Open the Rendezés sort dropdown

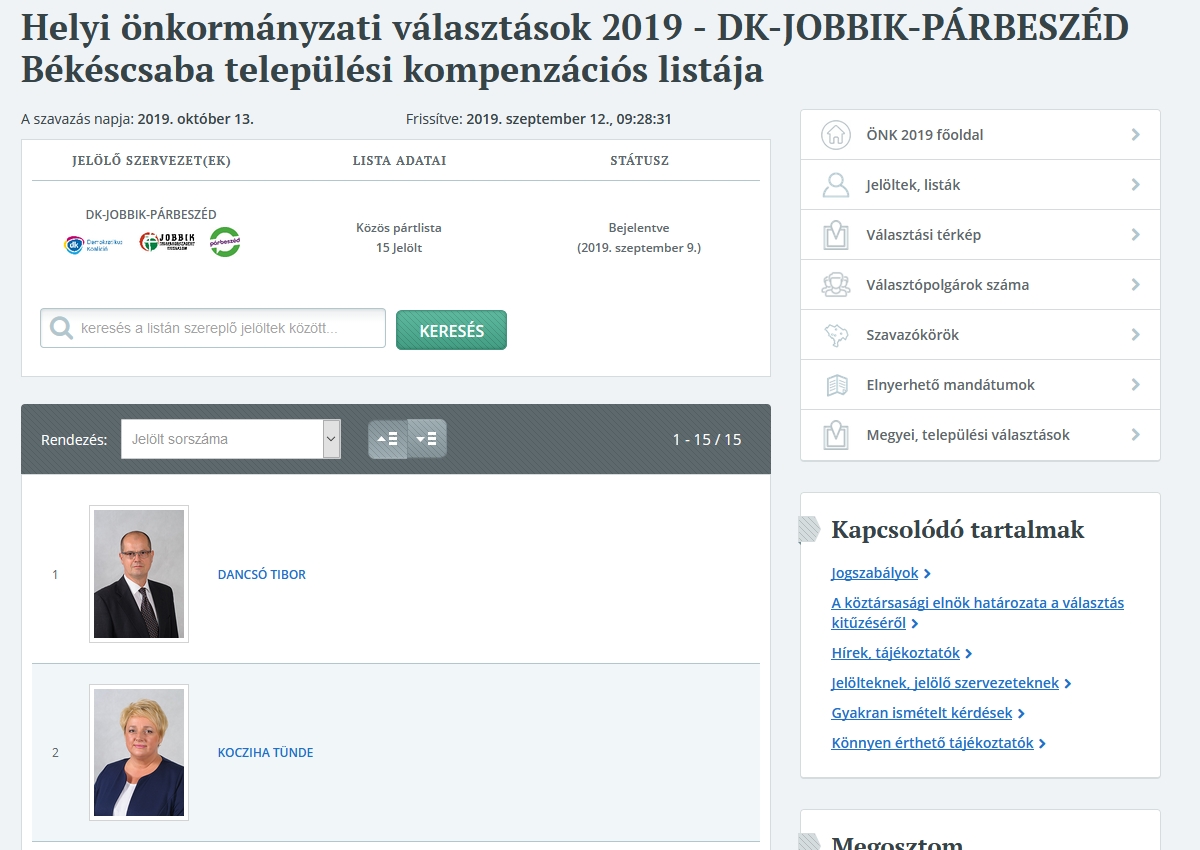pos(231,439)
